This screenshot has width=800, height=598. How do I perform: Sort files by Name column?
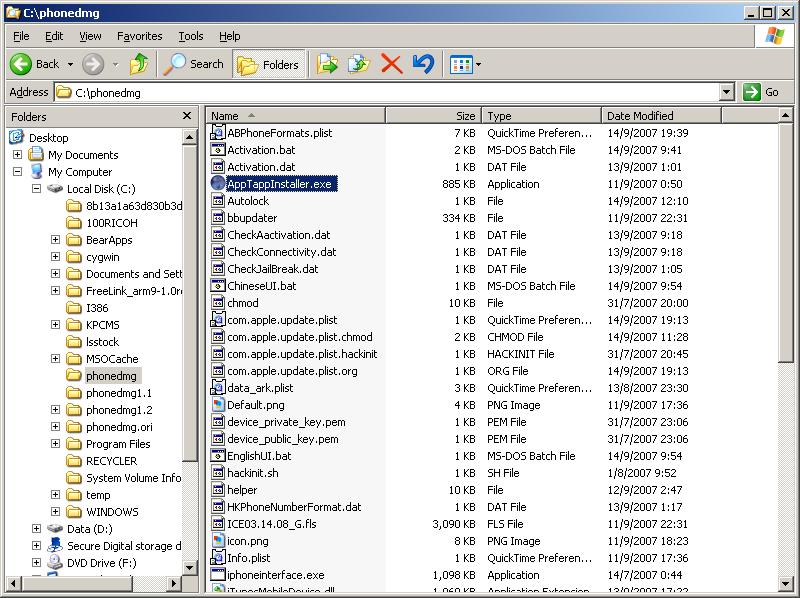(296, 116)
